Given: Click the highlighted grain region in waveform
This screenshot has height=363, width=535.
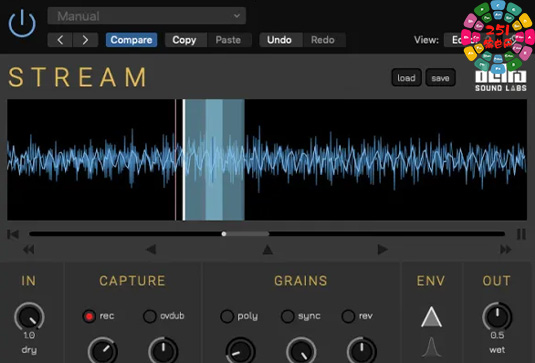Looking at the screenshot, I should 215,160.
